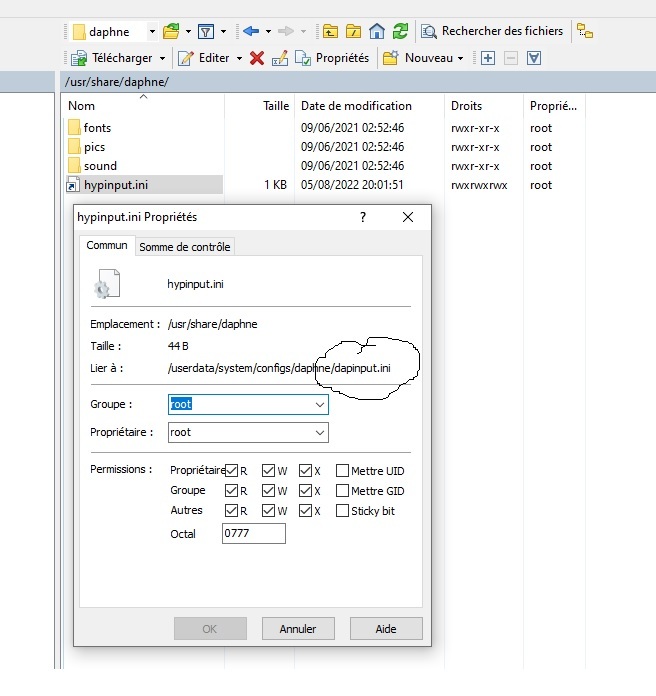Sort by the Droits column header
Image resolution: width=656 pixels, height=696 pixels.
(484, 106)
